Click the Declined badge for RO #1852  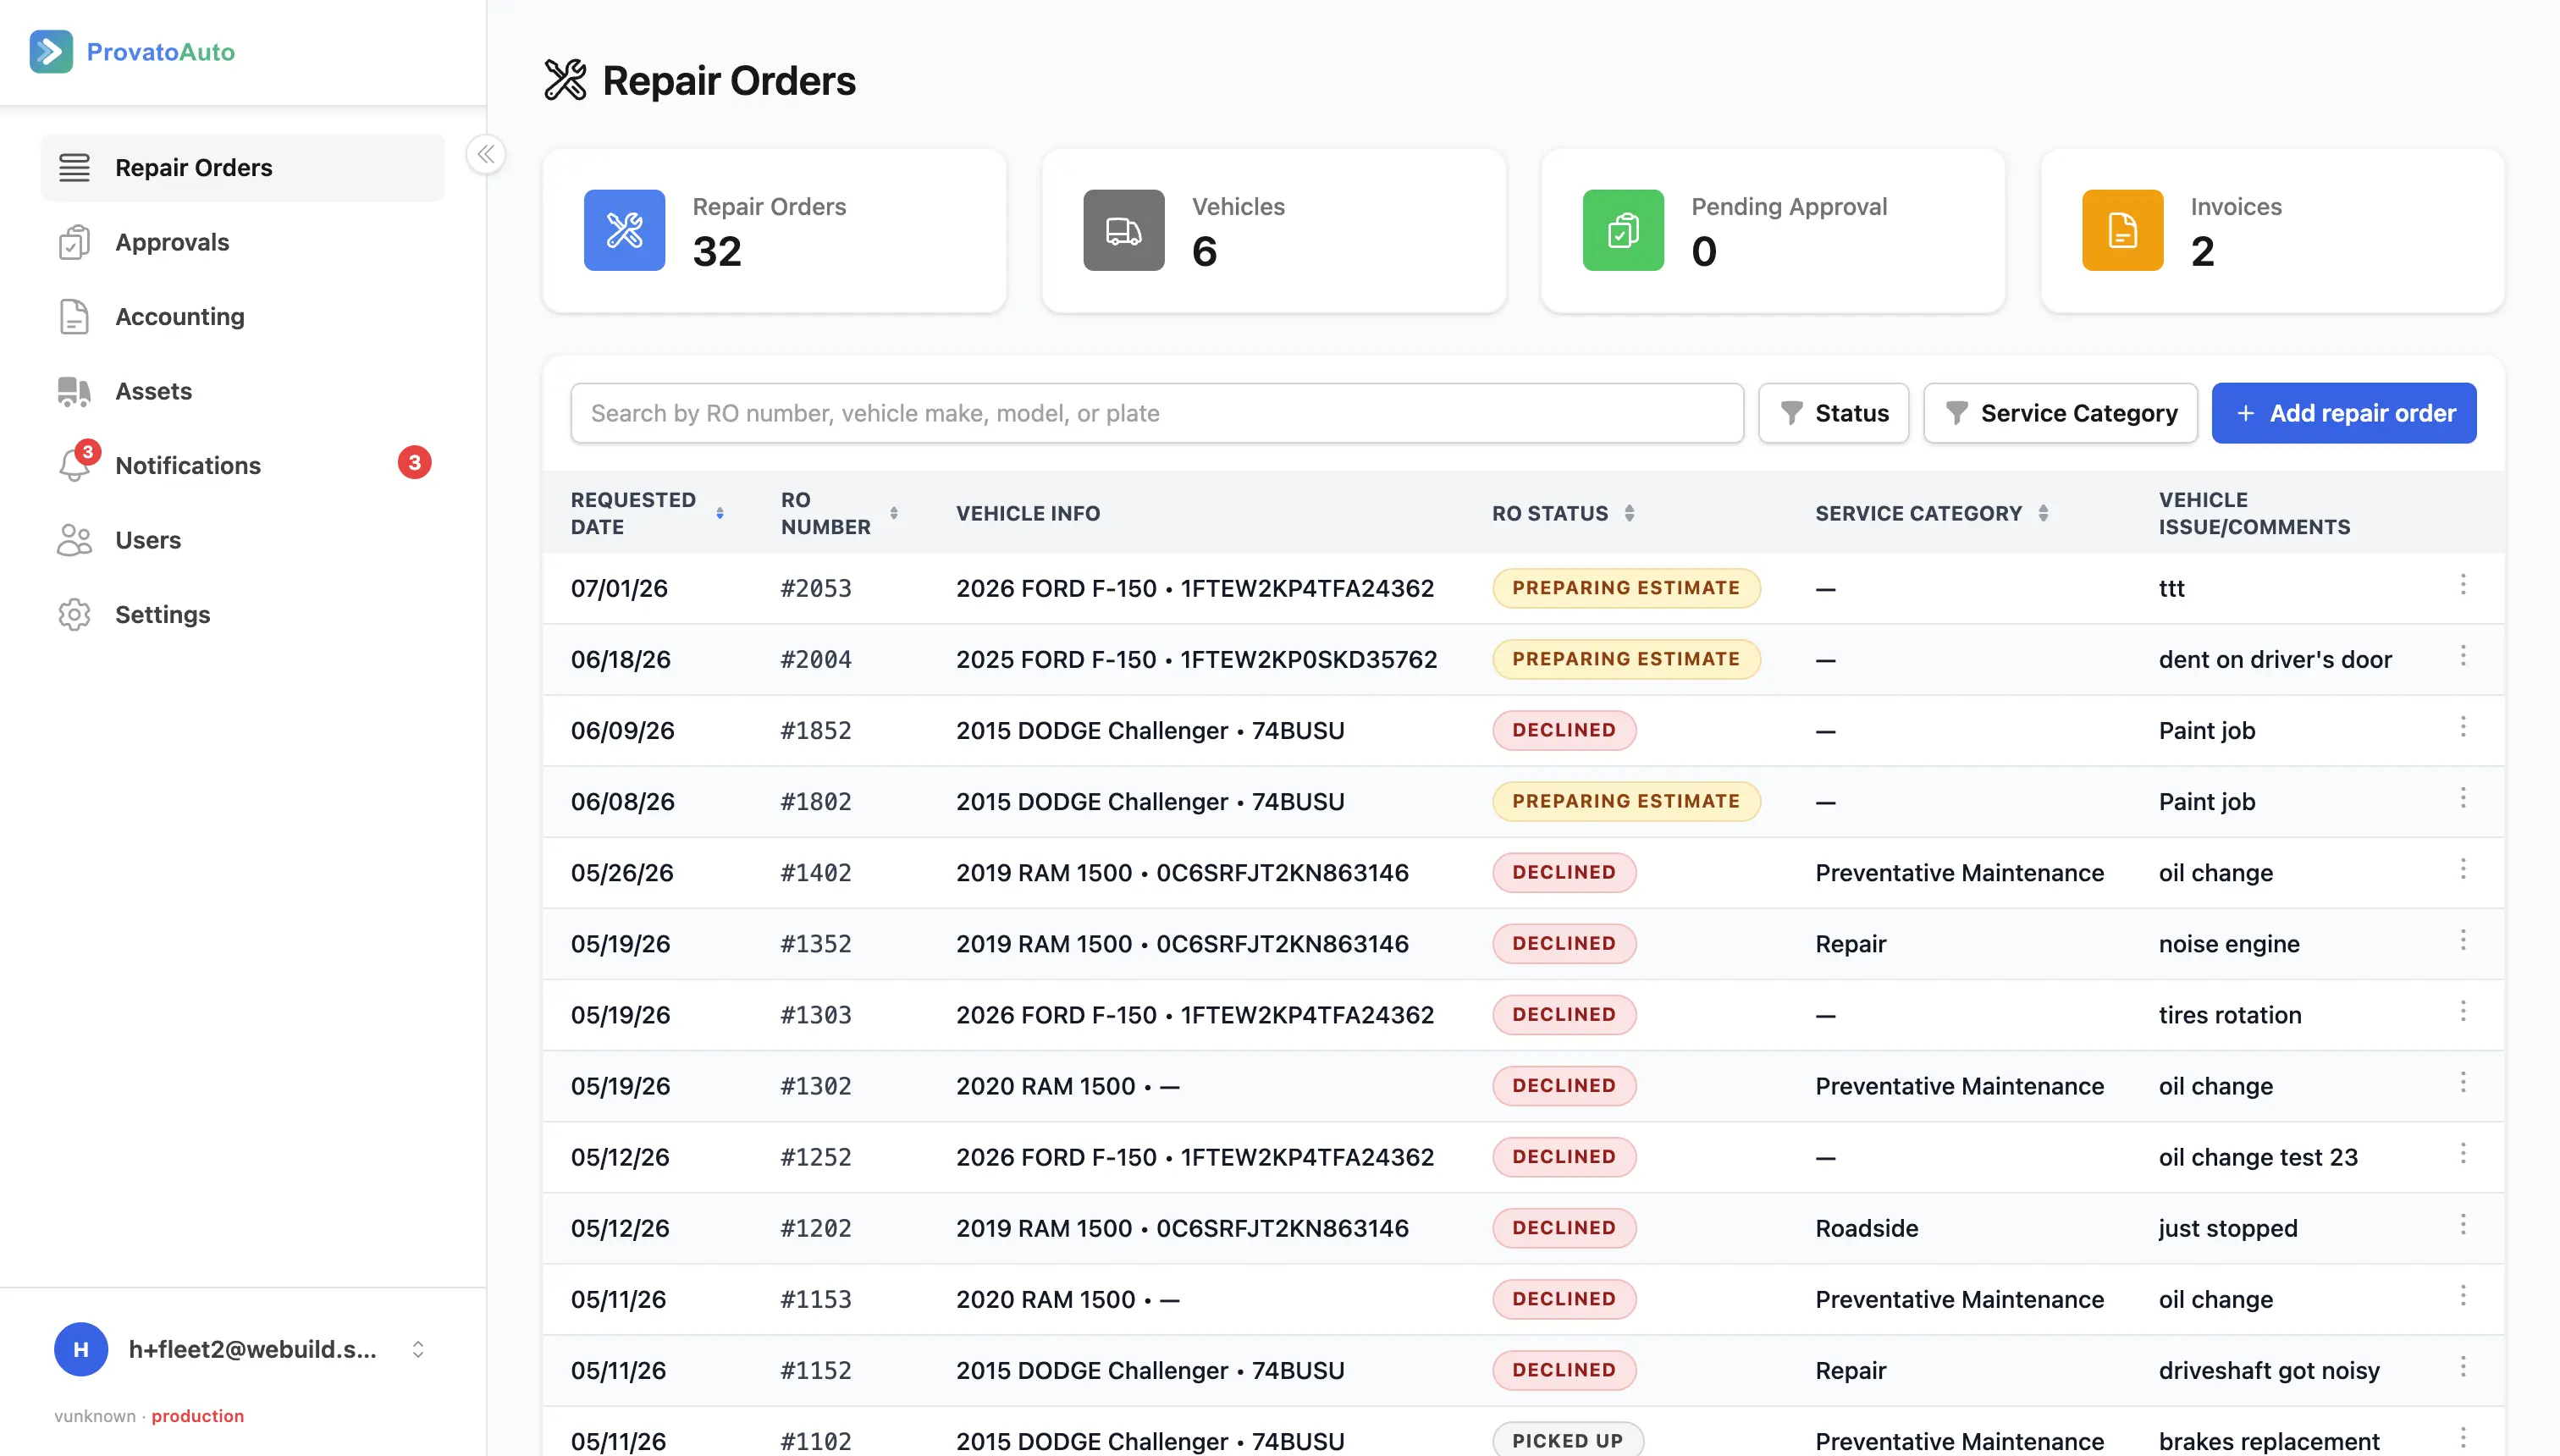1564,730
